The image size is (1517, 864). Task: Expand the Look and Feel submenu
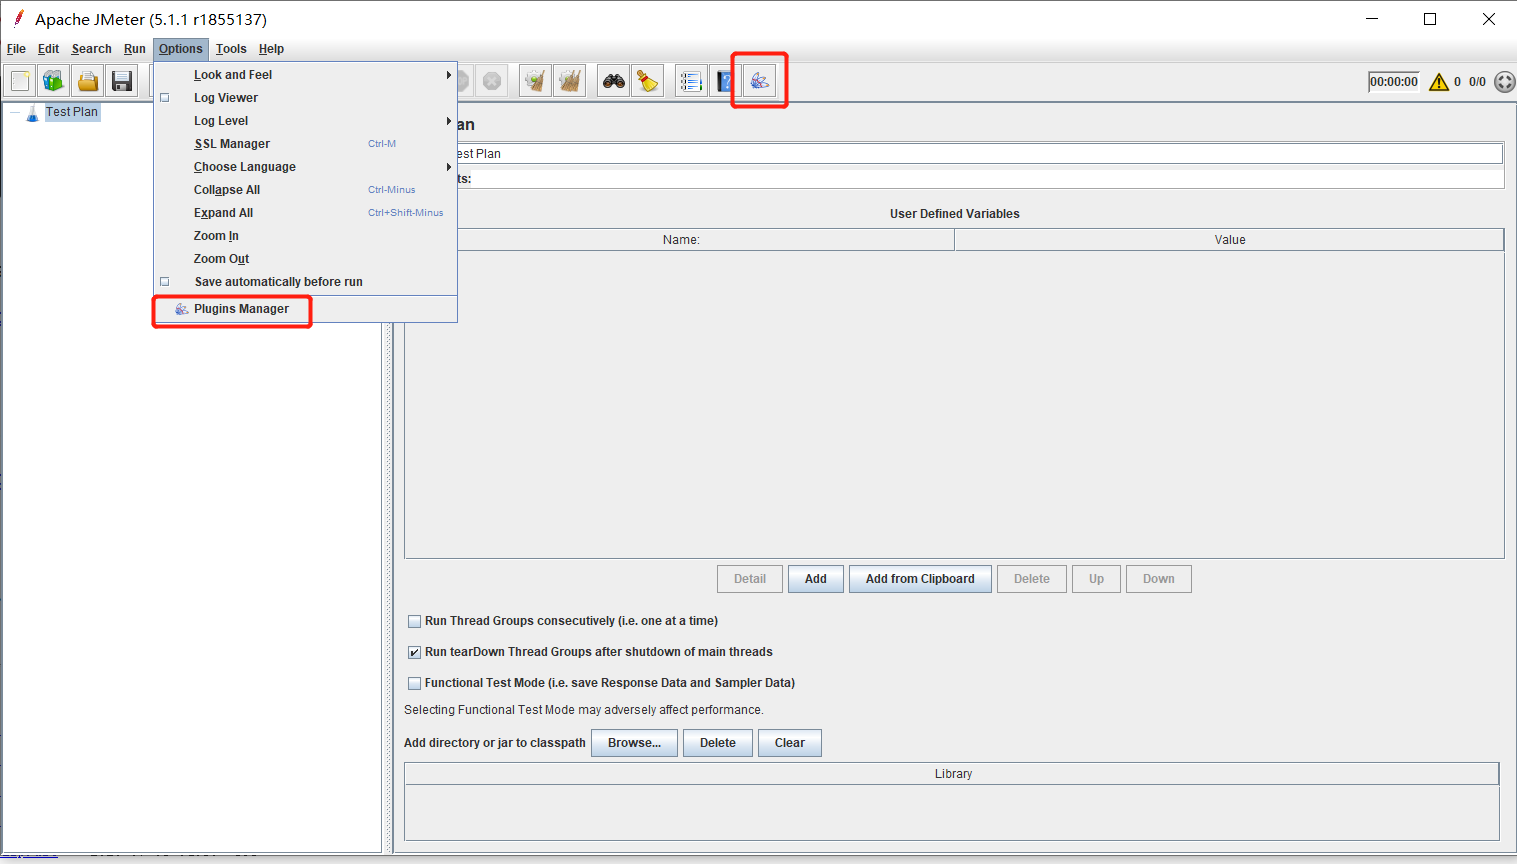click(x=305, y=75)
